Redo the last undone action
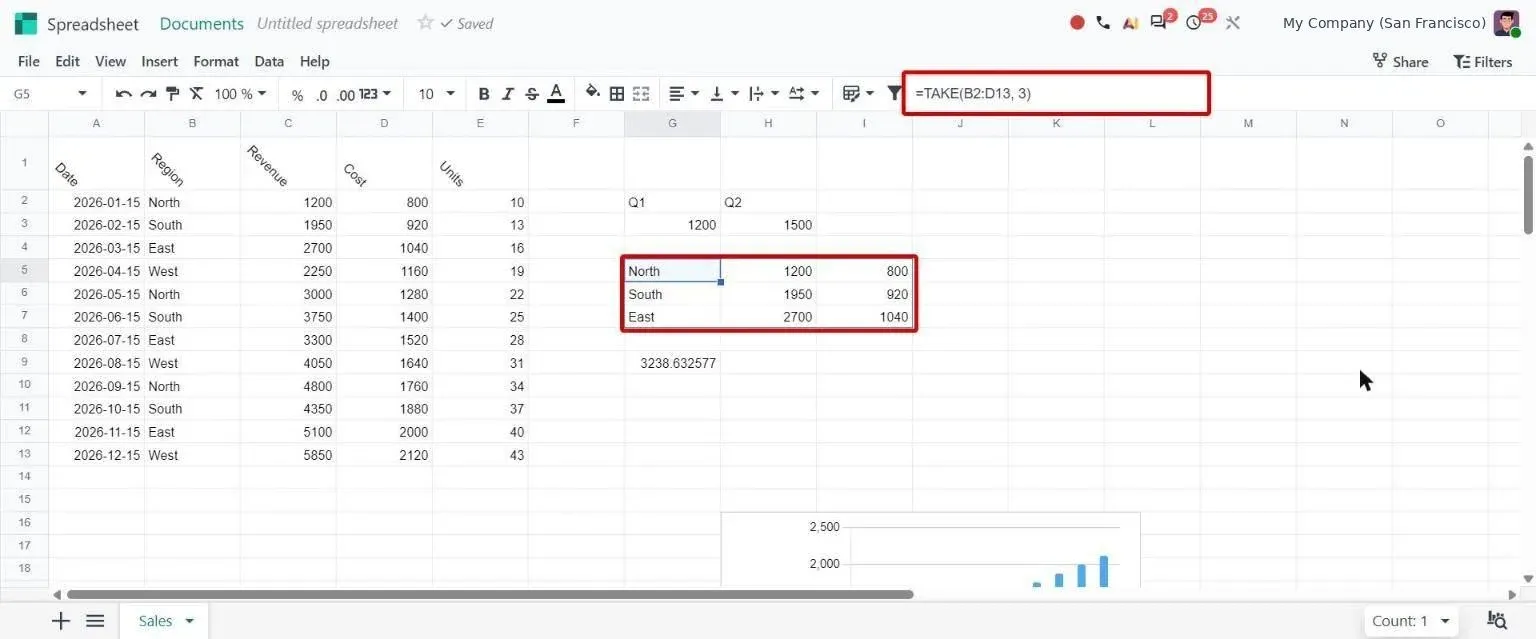This screenshot has height=639, width=1536. coord(148,94)
